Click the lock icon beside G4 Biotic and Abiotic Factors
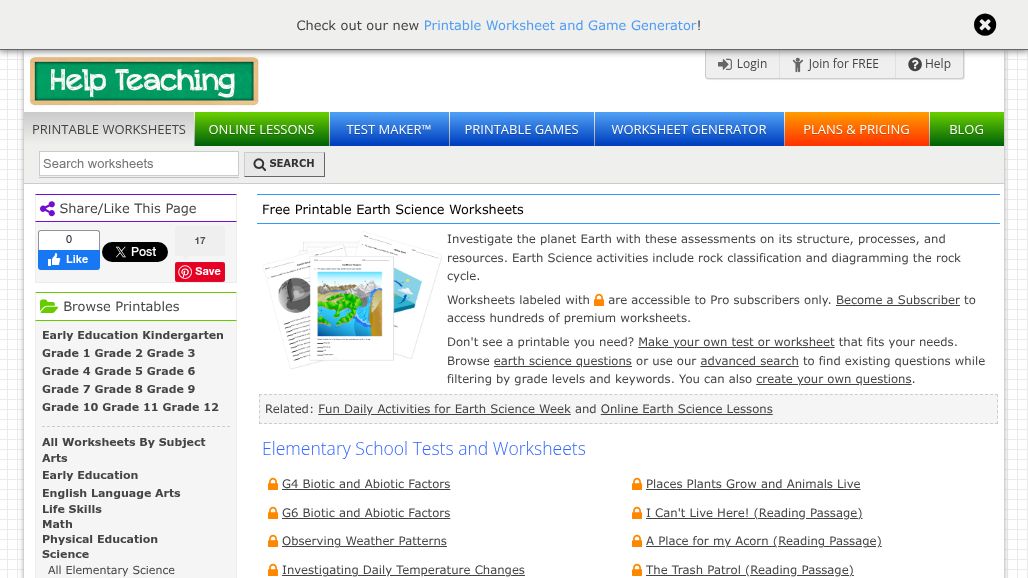Screen dimensions: 1028x578 pyautogui.click(x=273, y=484)
